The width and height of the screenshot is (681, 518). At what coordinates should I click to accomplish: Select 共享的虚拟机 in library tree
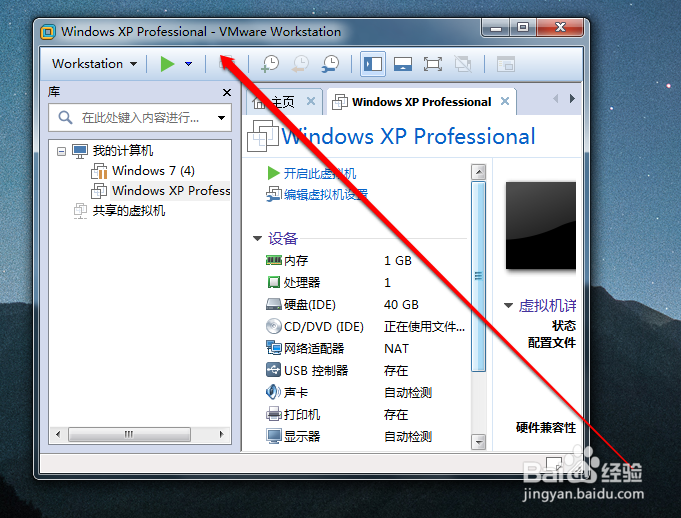[129, 211]
